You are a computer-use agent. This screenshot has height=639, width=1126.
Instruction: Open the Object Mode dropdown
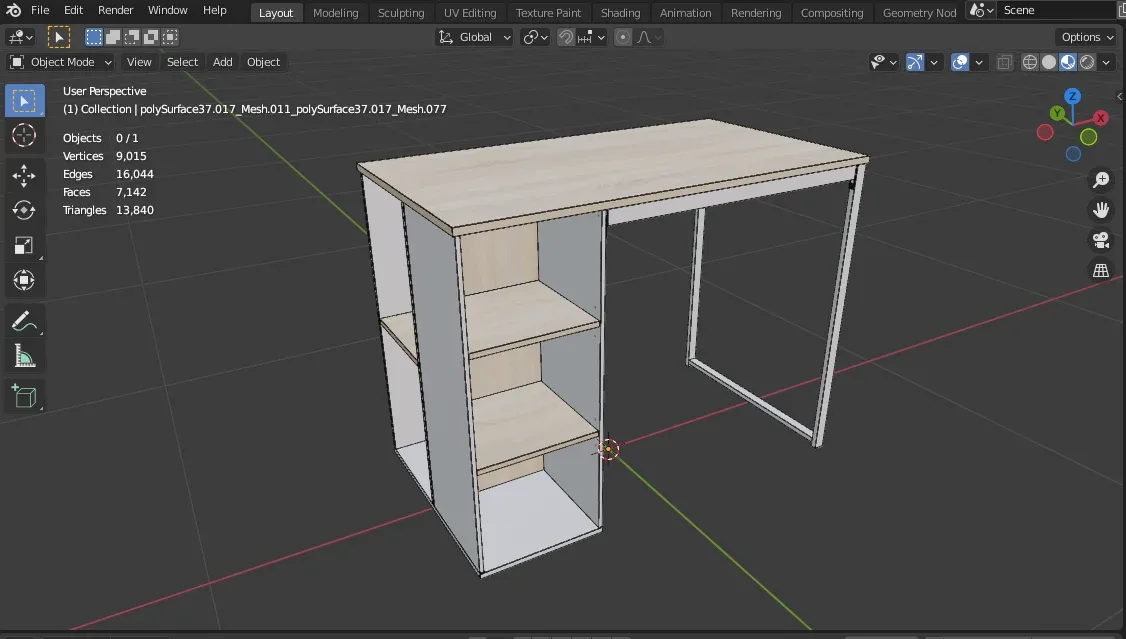(x=60, y=61)
